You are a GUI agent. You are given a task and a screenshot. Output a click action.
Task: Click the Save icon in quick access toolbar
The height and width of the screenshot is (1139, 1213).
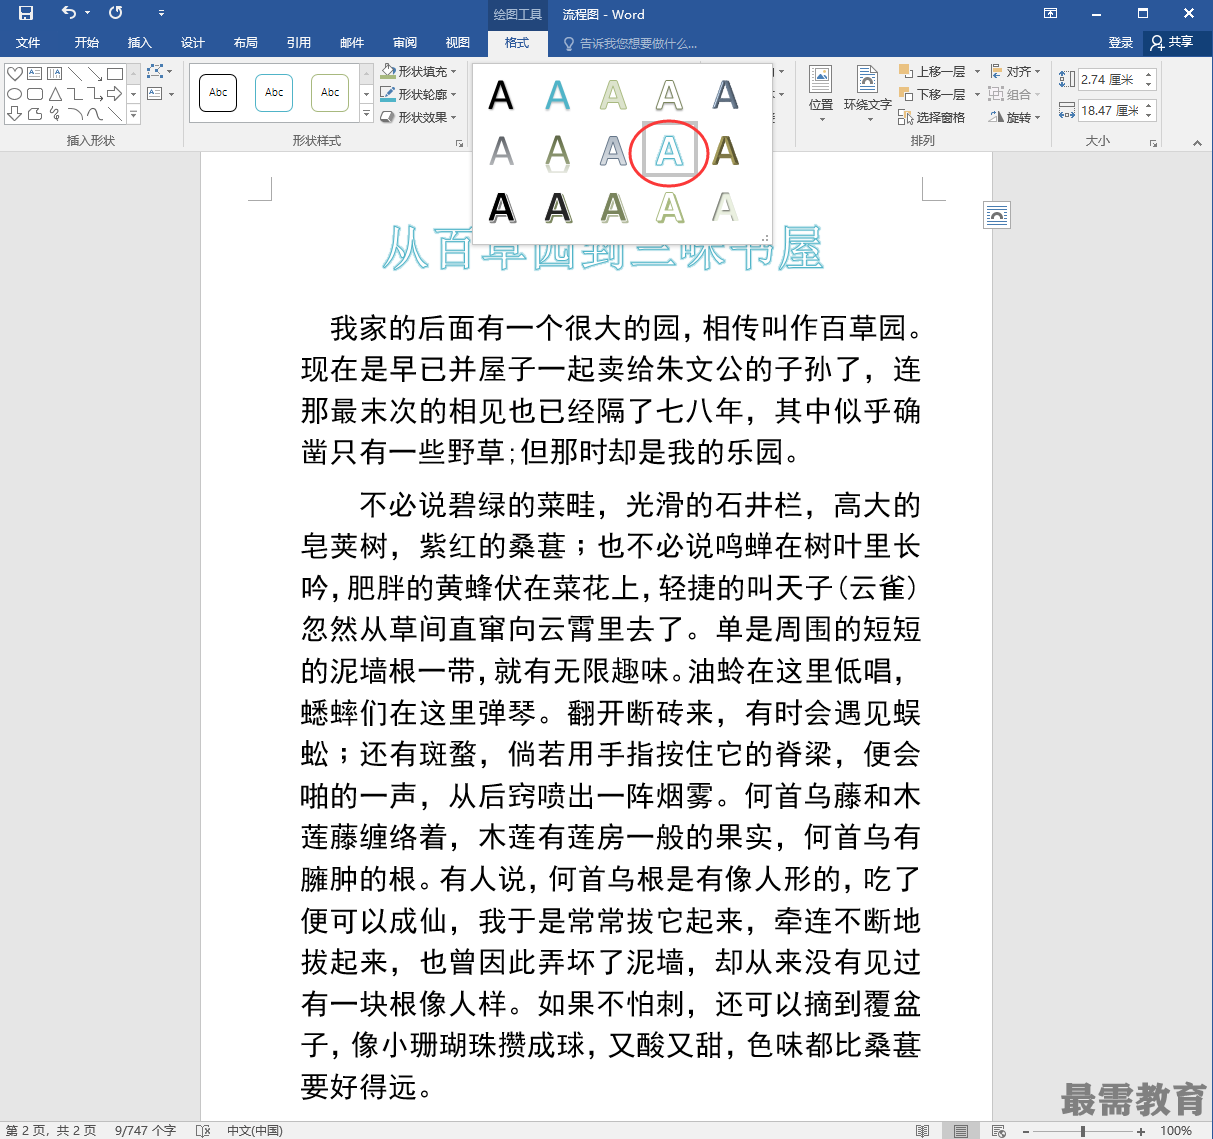26,13
